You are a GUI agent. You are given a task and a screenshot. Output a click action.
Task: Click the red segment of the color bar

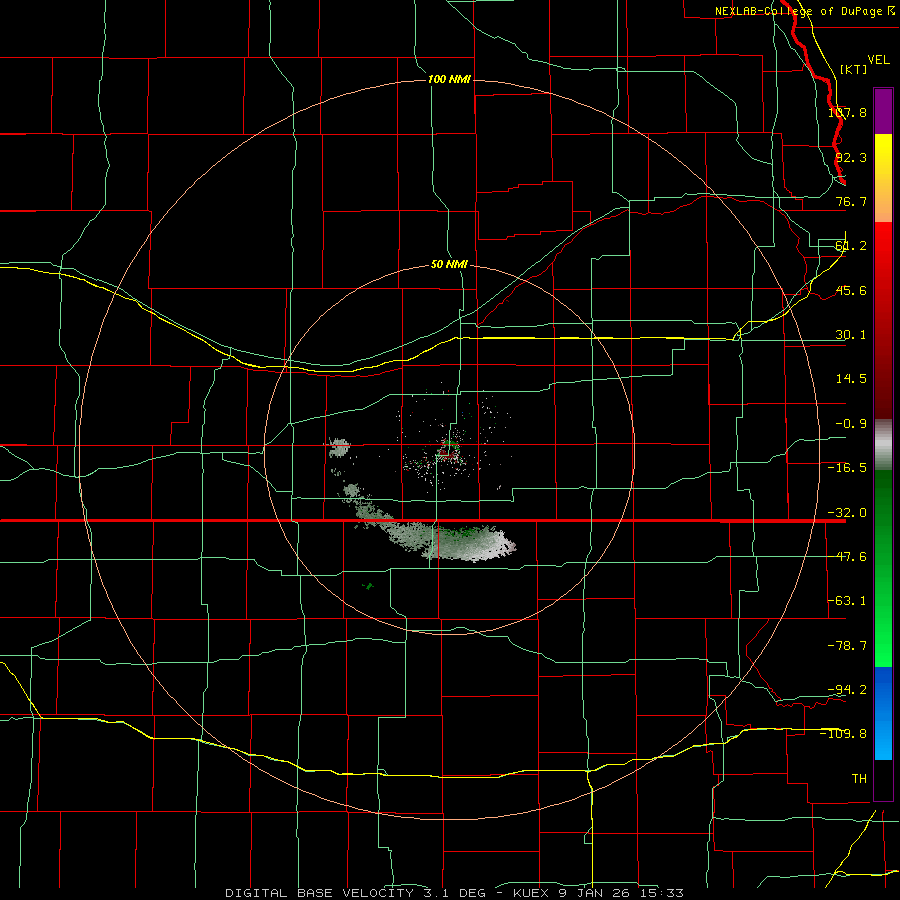coord(883,320)
